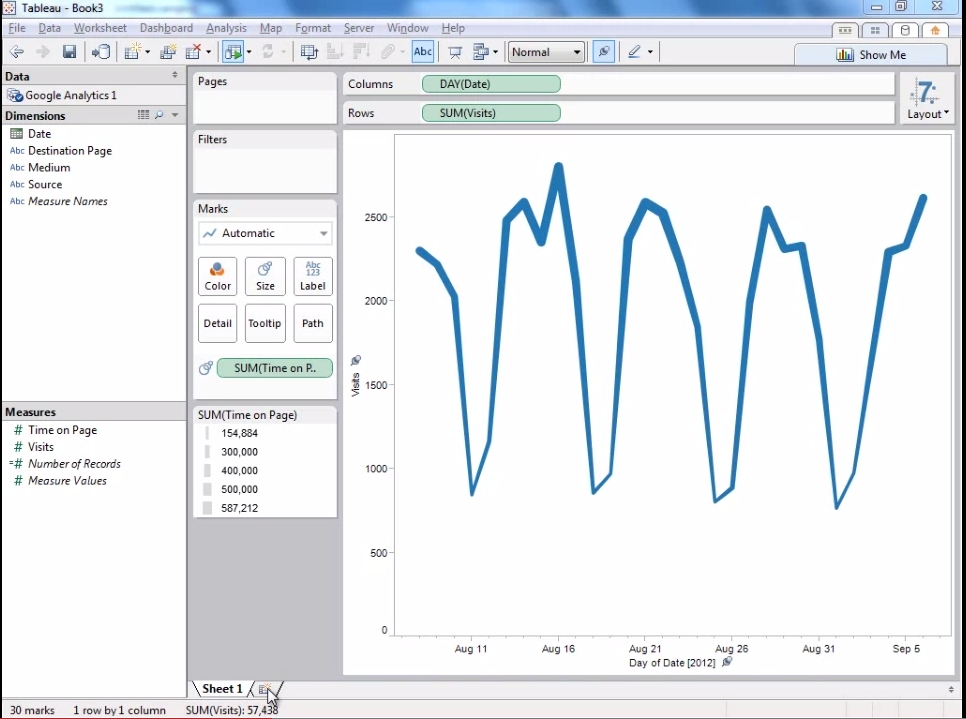
Task: Open the Format menu
Action: (312, 28)
